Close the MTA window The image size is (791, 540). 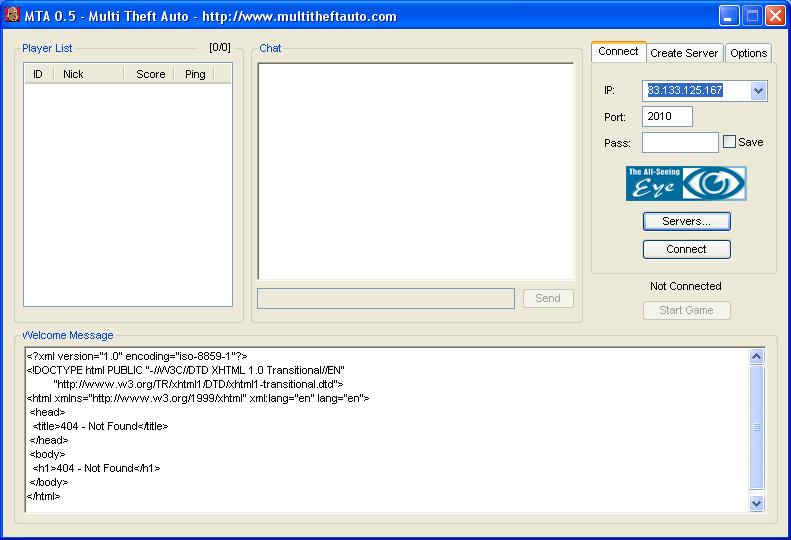(775, 16)
